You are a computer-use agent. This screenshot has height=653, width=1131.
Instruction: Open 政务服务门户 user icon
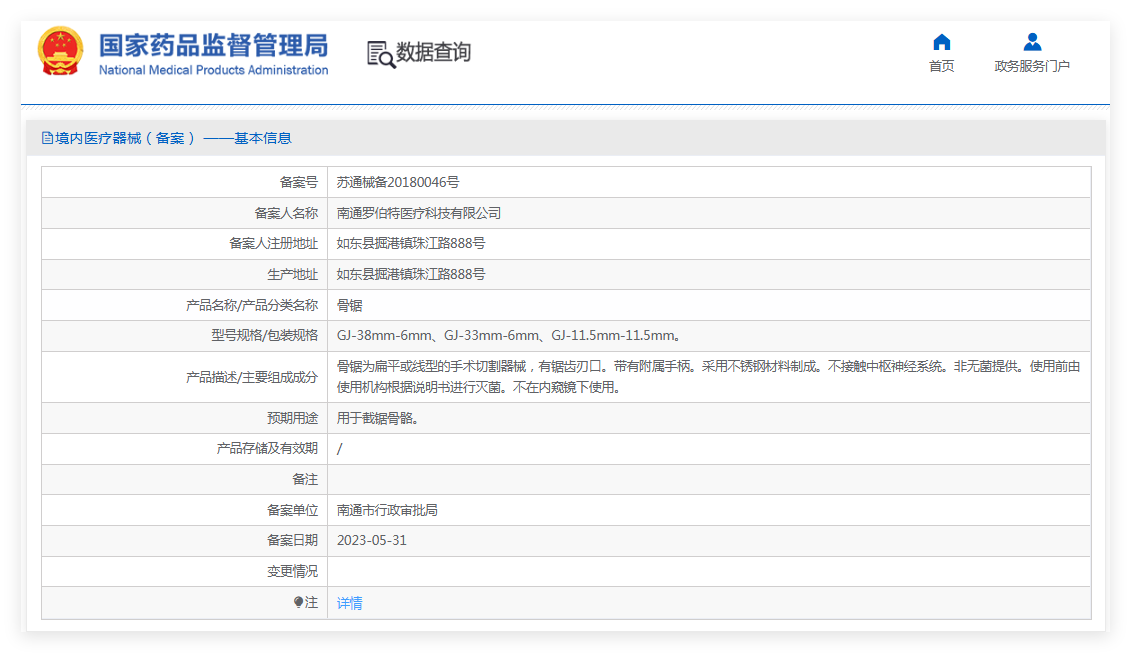tap(1032, 42)
